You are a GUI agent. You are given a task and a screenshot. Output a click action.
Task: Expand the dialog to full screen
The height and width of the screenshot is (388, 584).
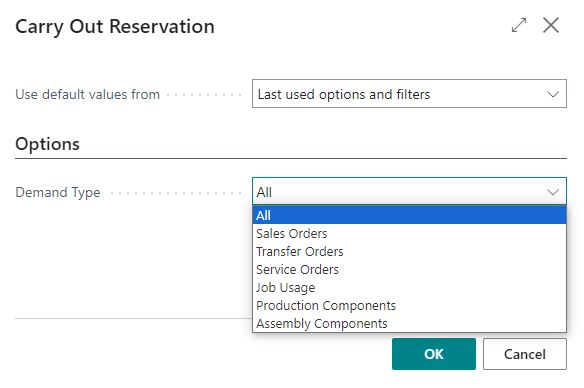point(519,25)
